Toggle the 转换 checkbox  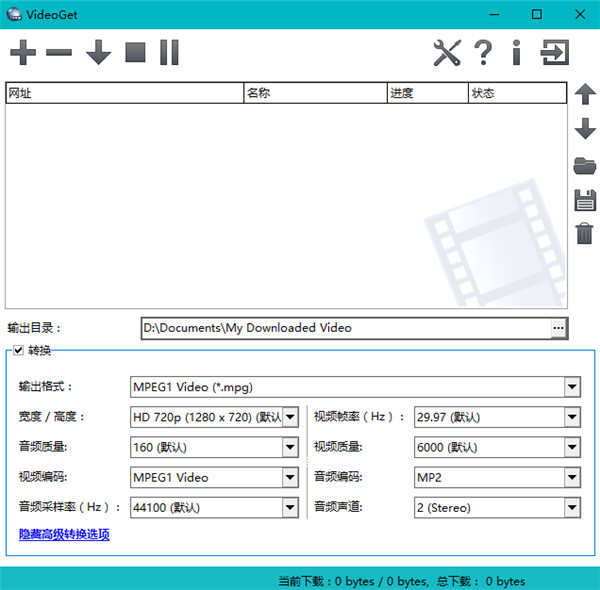tap(17, 351)
